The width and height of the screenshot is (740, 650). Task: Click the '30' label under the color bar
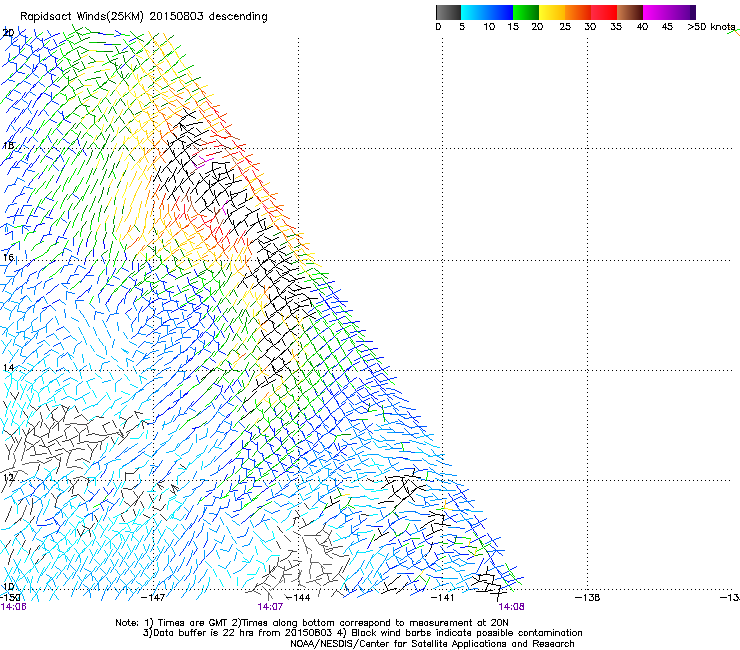(590, 27)
